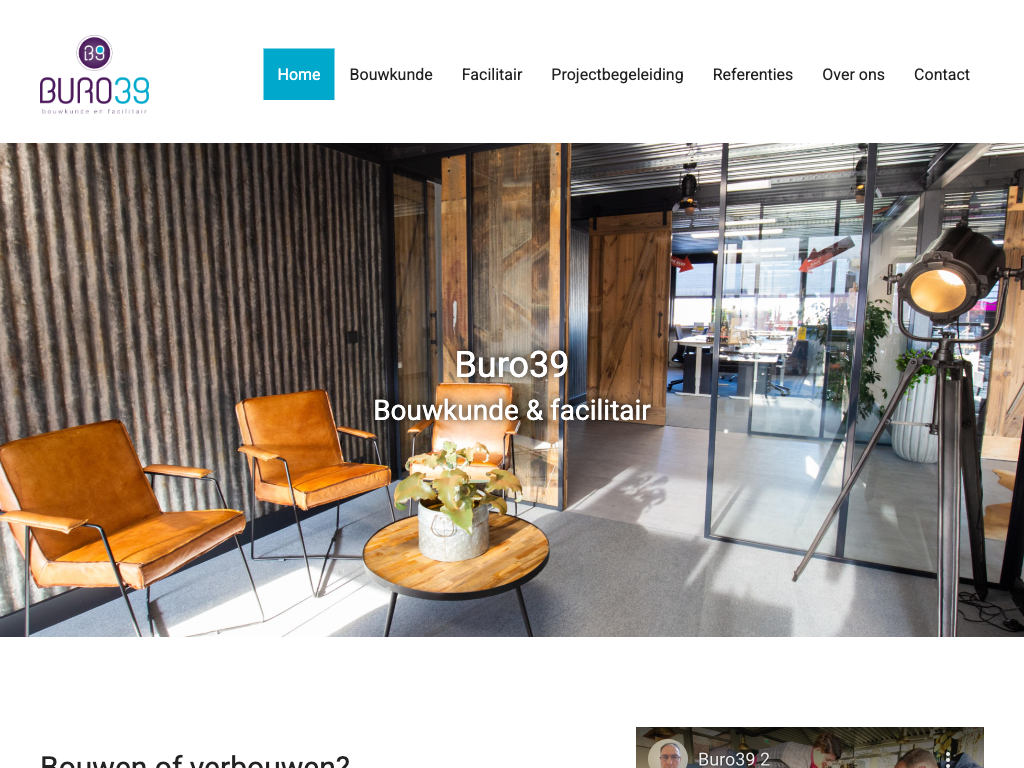
Task: Open the Over ons page
Action: (853, 74)
